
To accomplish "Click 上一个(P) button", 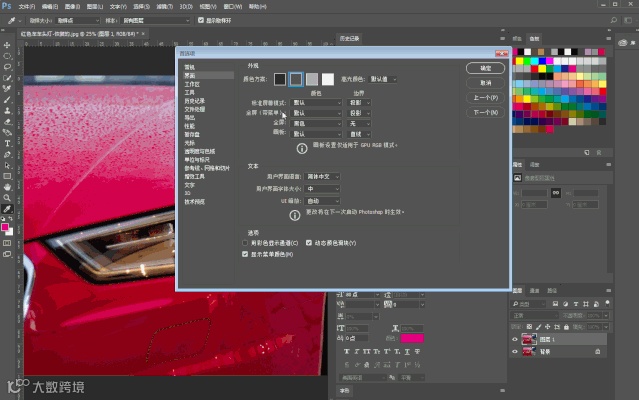I will [x=485, y=98].
